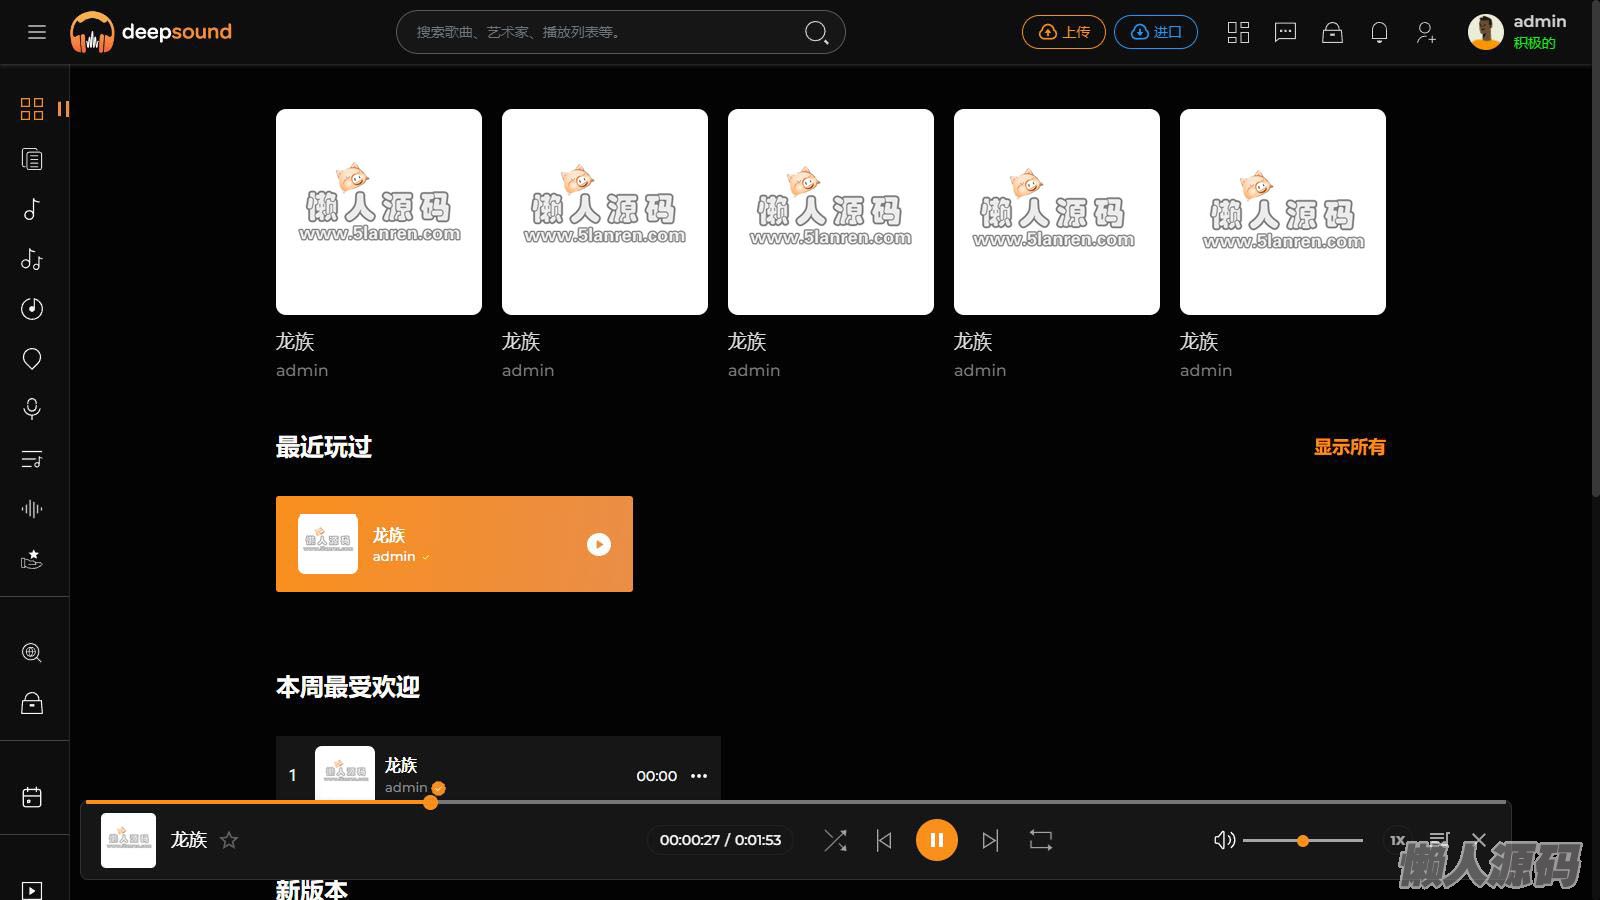Open the notifications bell

click(x=1379, y=32)
